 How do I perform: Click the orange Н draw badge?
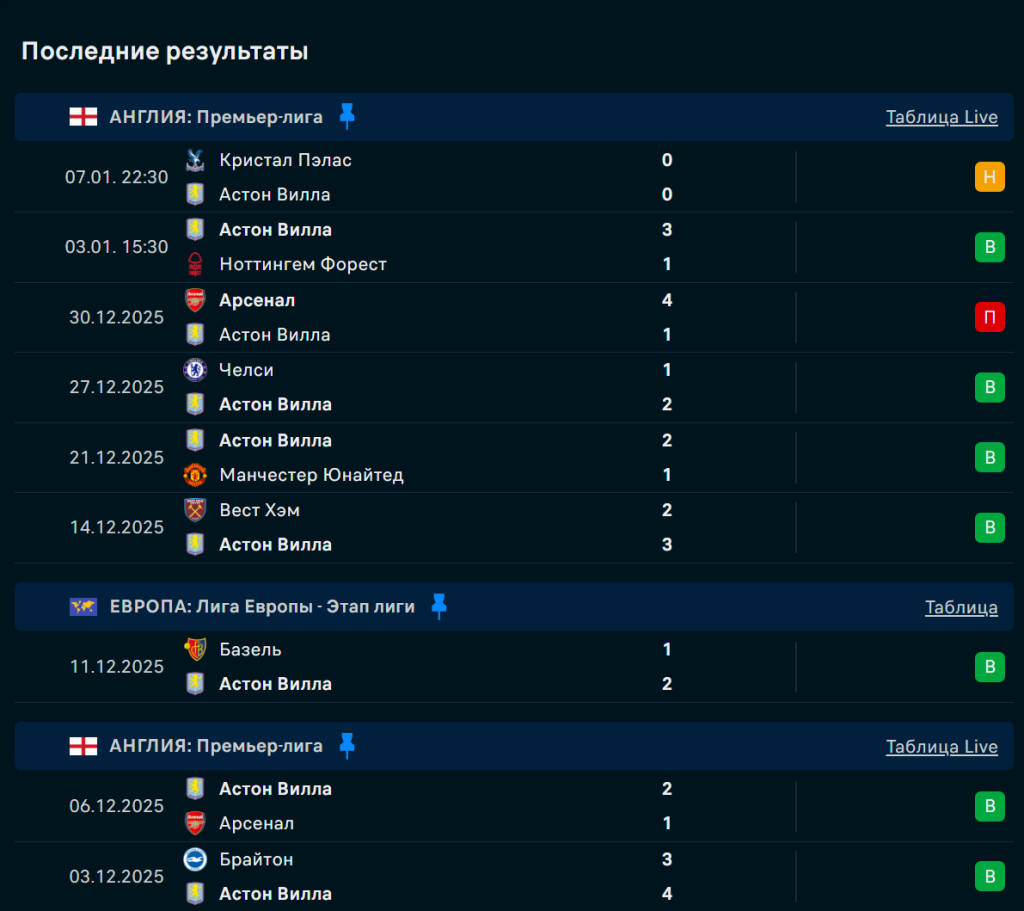989,177
